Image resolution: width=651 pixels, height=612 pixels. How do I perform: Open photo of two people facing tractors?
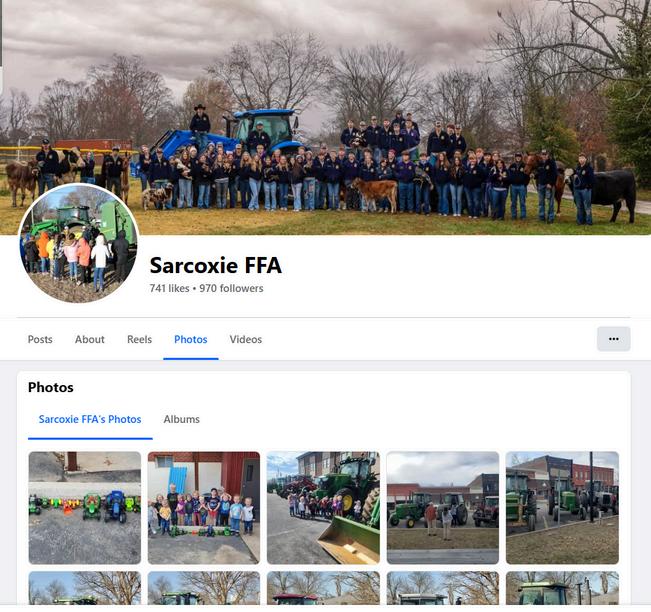tap(443, 508)
